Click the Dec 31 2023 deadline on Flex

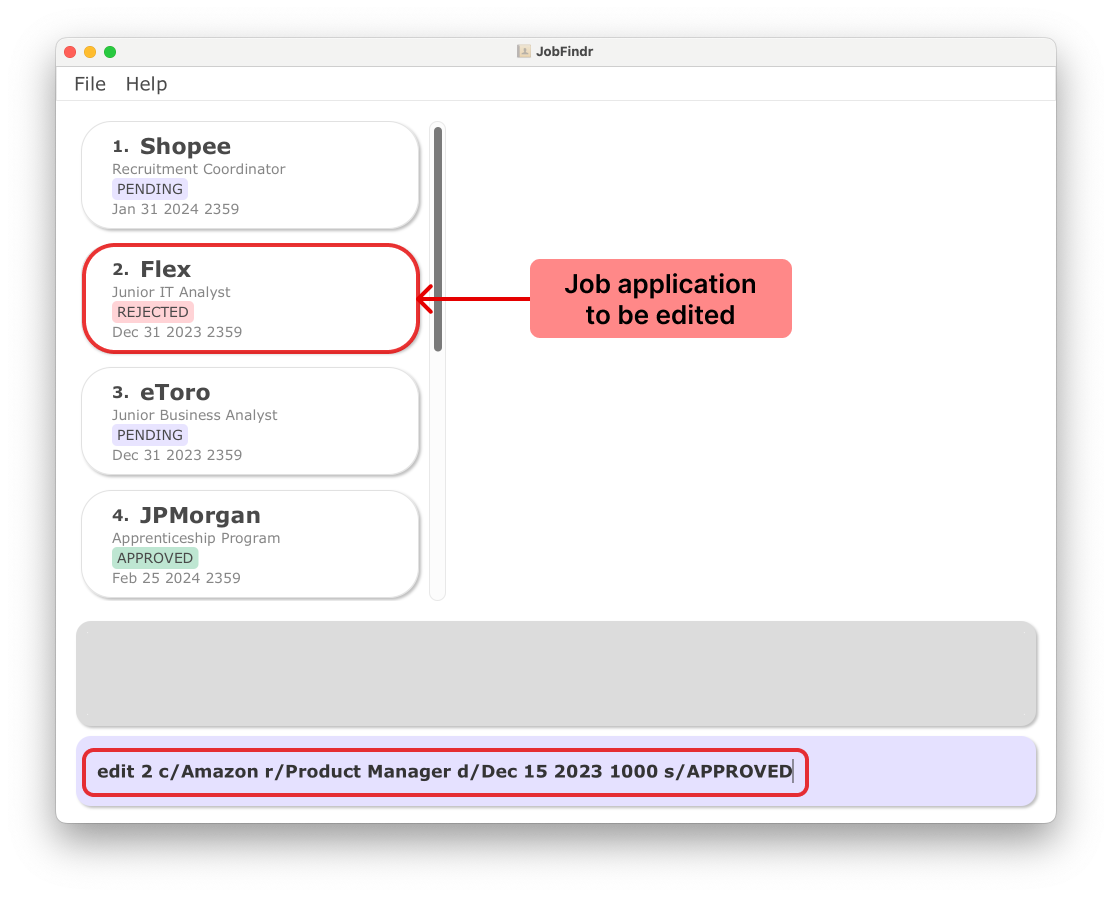pos(177,332)
